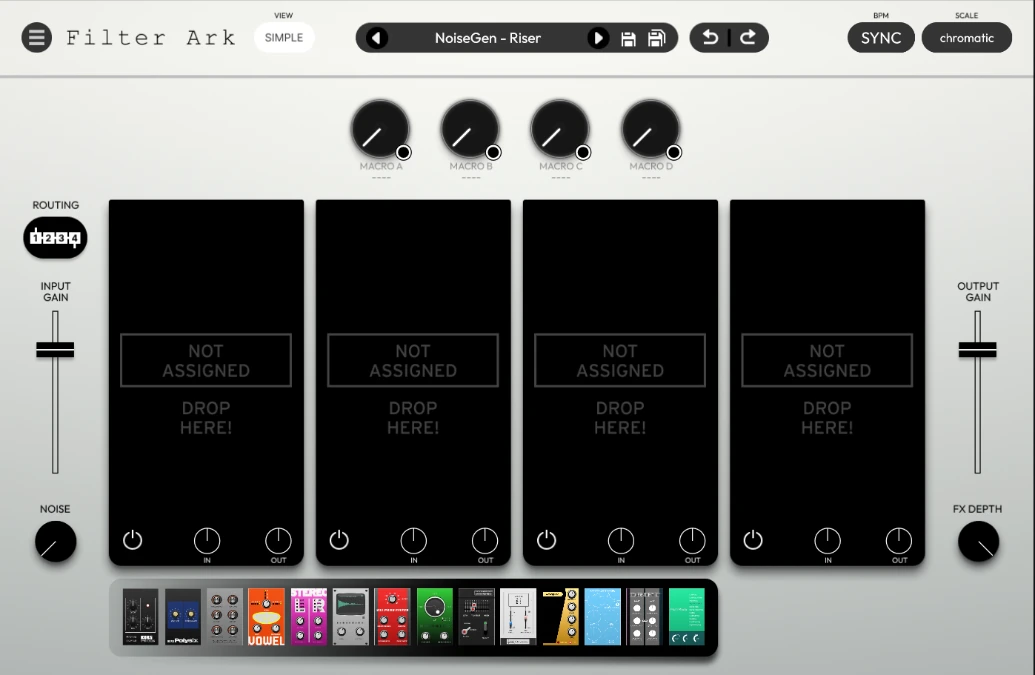
Task: Pick the blue Polysix filter module
Action: tap(182, 617)
